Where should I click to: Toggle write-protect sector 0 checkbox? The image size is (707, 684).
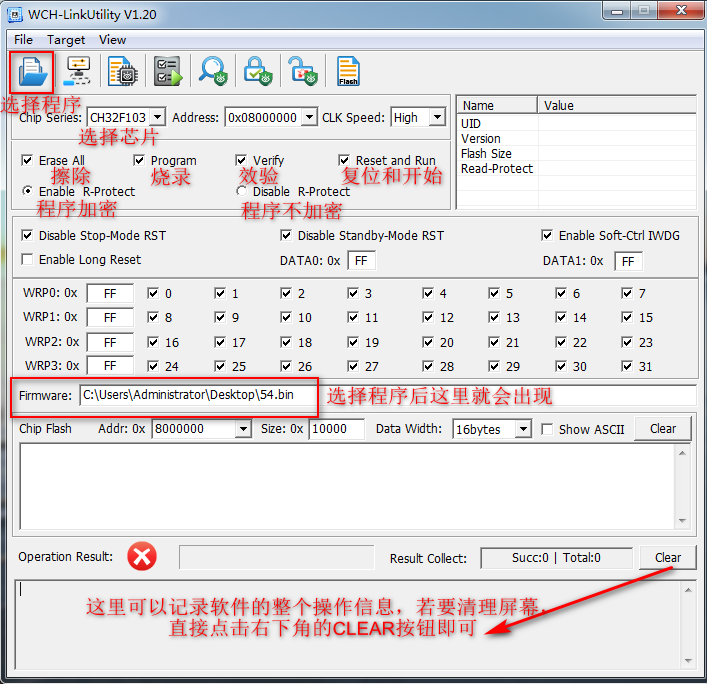pos(153,294)
